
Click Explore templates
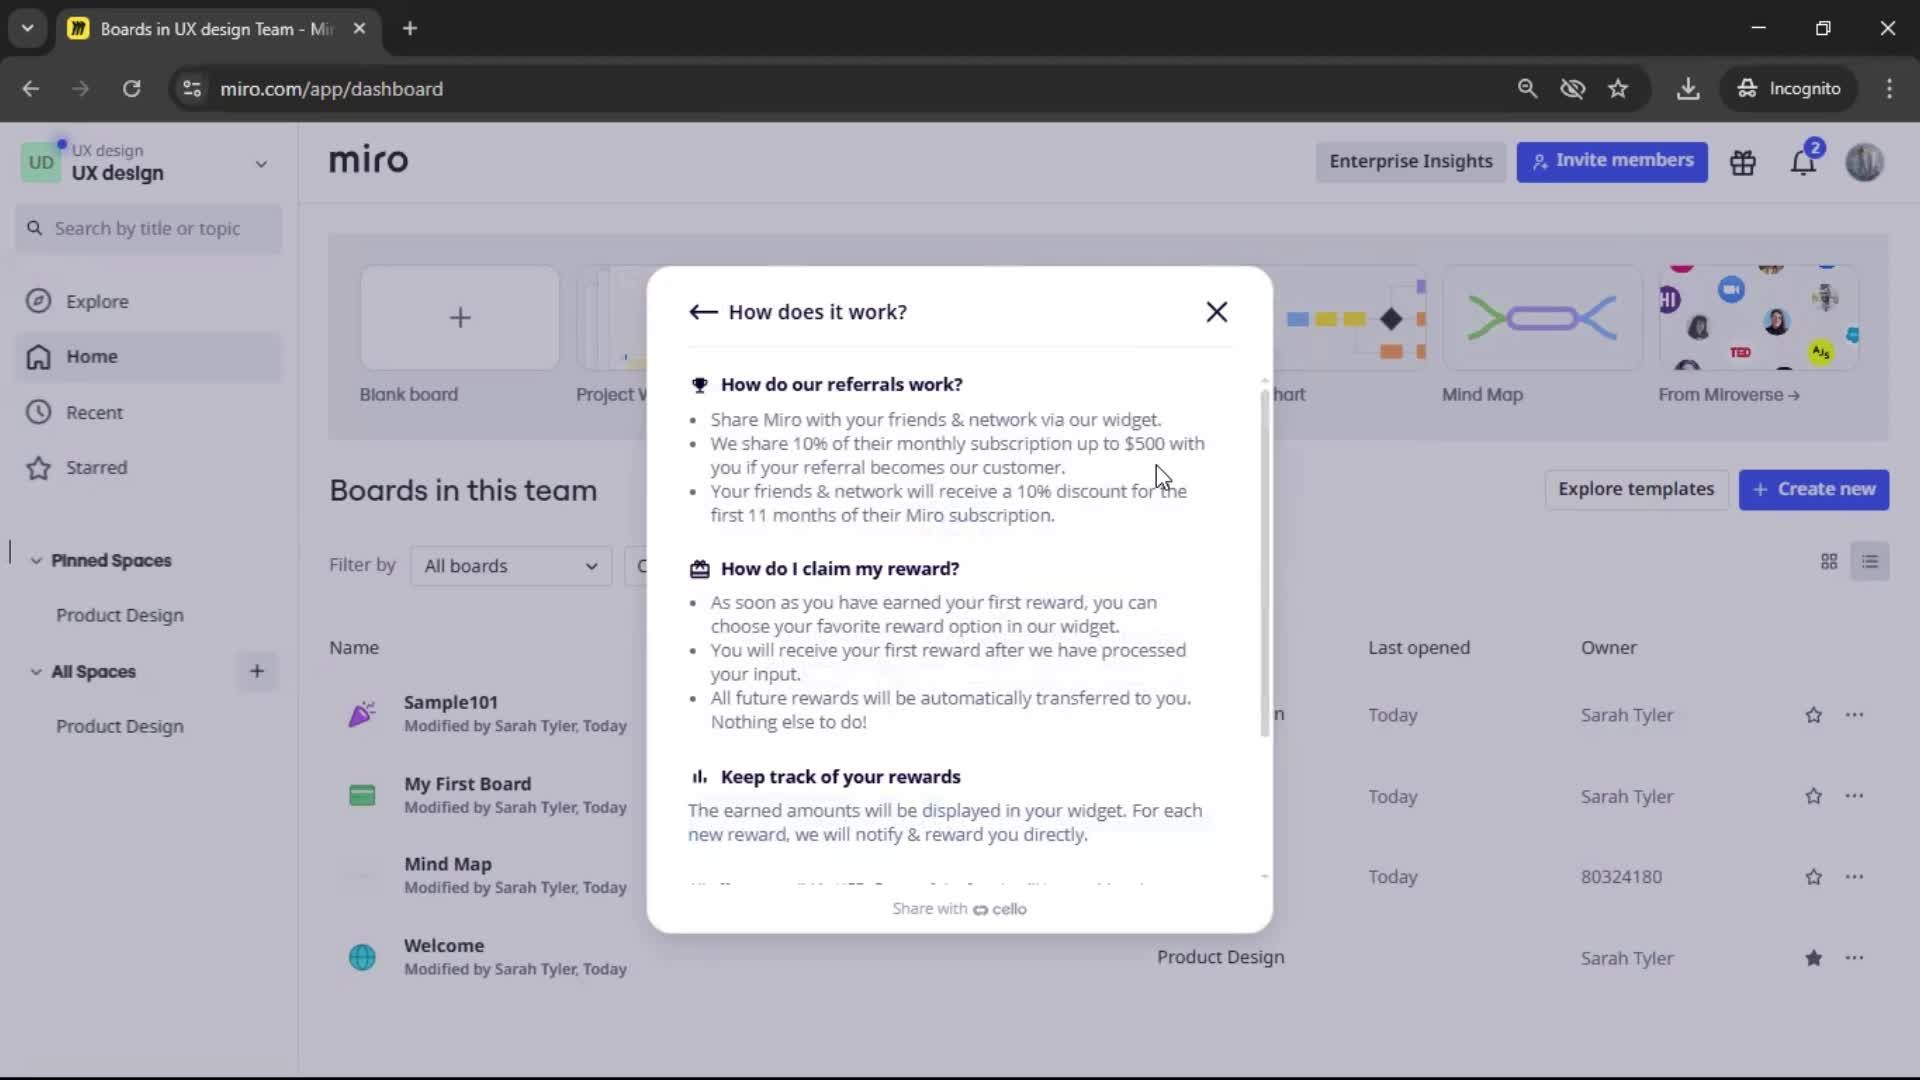(x=1636, y=489)
